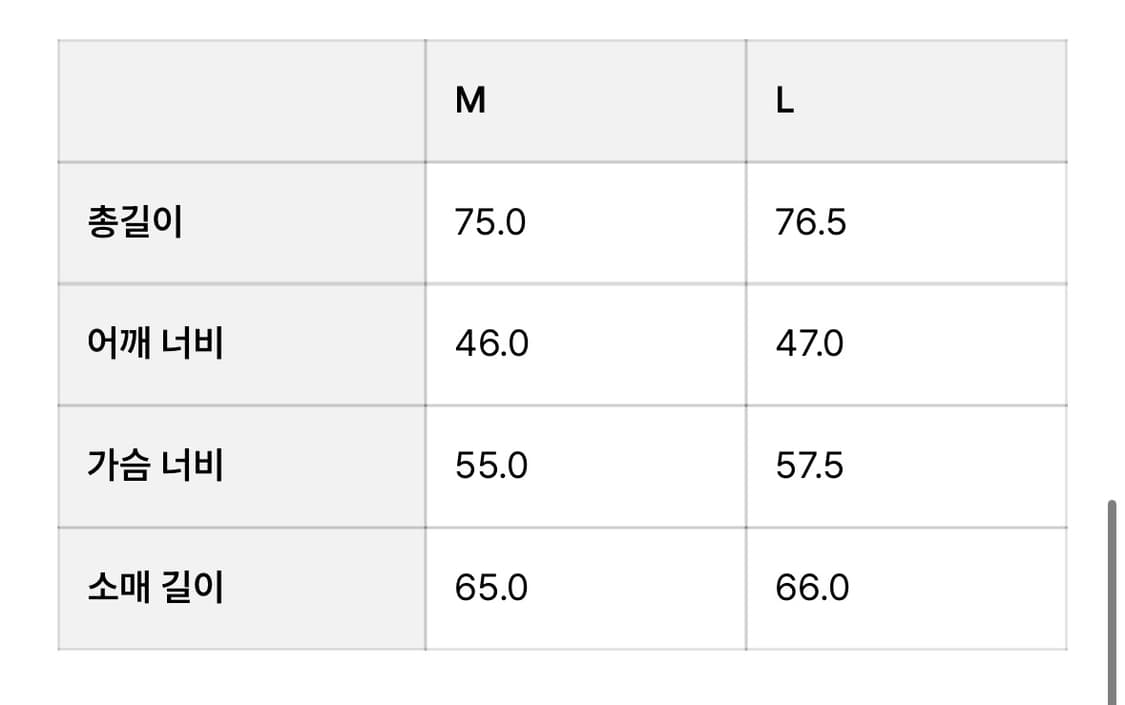Click the 47.0 shoulder width value
1125x705 pixels.
click(x=810, y=344)
